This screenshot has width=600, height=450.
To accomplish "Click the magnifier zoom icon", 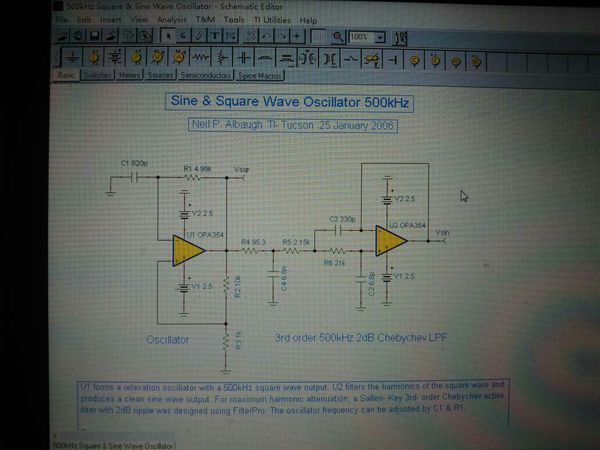I will pos(338,37).
